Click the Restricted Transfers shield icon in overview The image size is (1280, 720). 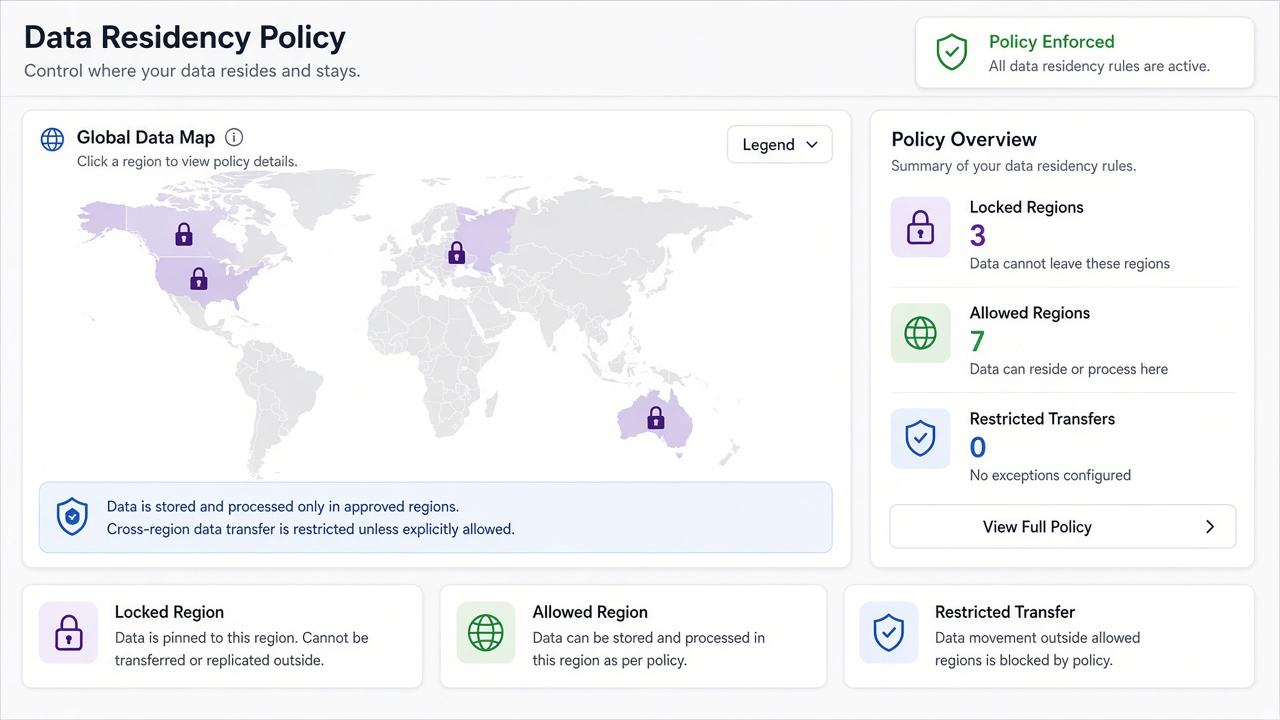(x=920, y=438)
